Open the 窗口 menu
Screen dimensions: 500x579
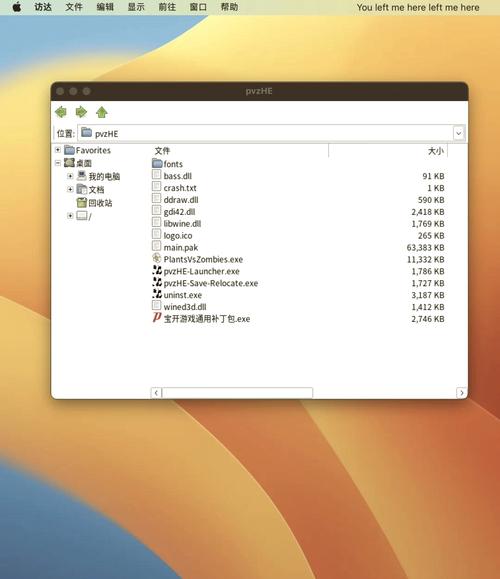tap(198, 7)
